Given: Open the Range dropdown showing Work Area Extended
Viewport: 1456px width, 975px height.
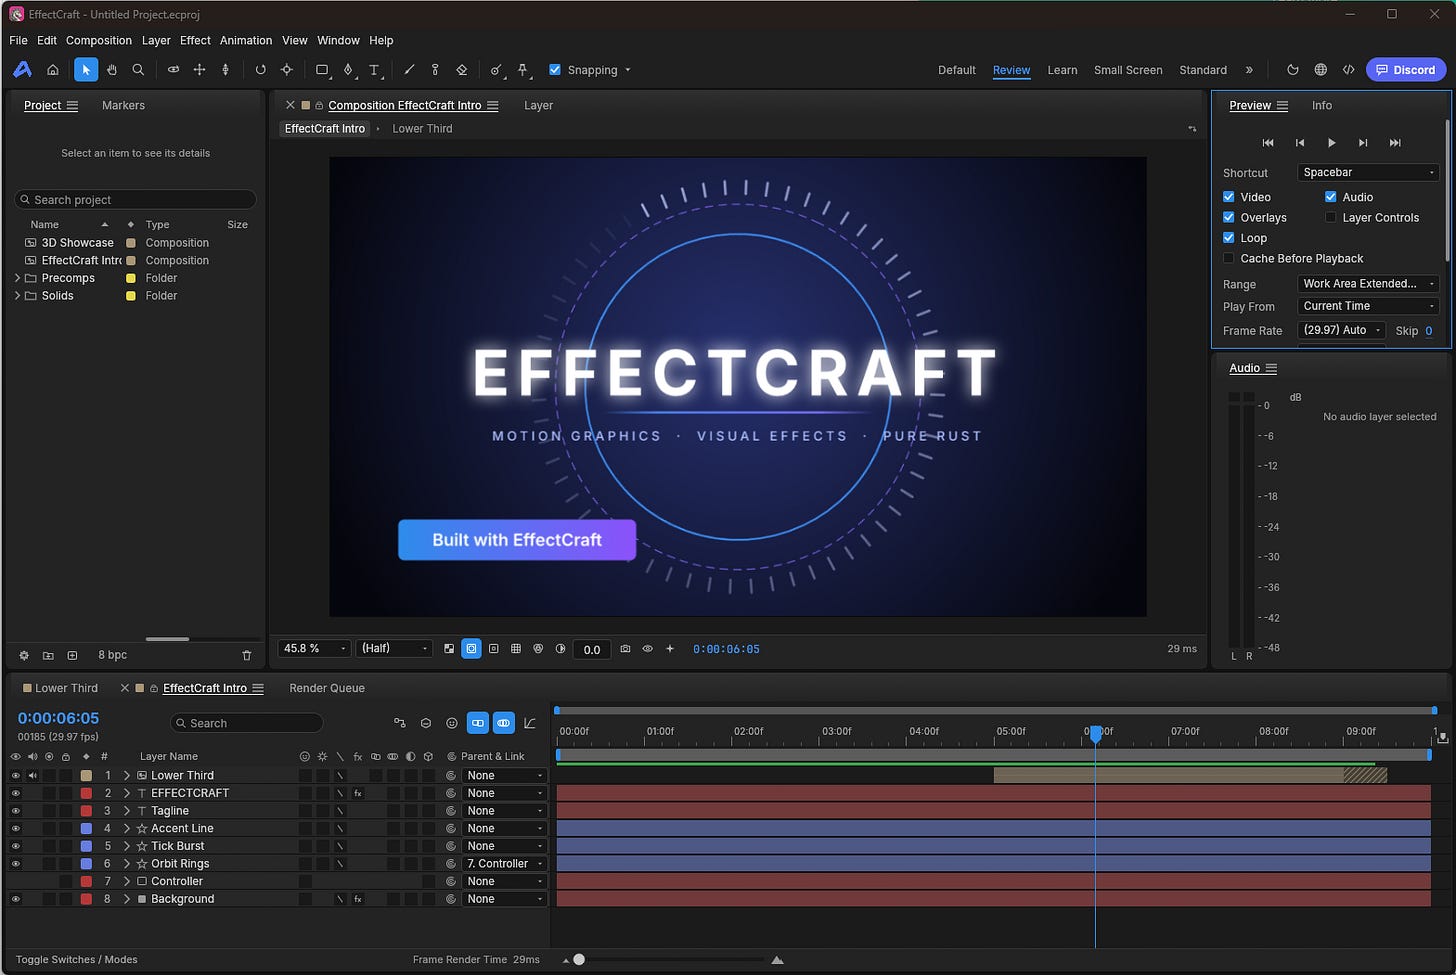Looking at the screenshot, I should (1368, 284).
